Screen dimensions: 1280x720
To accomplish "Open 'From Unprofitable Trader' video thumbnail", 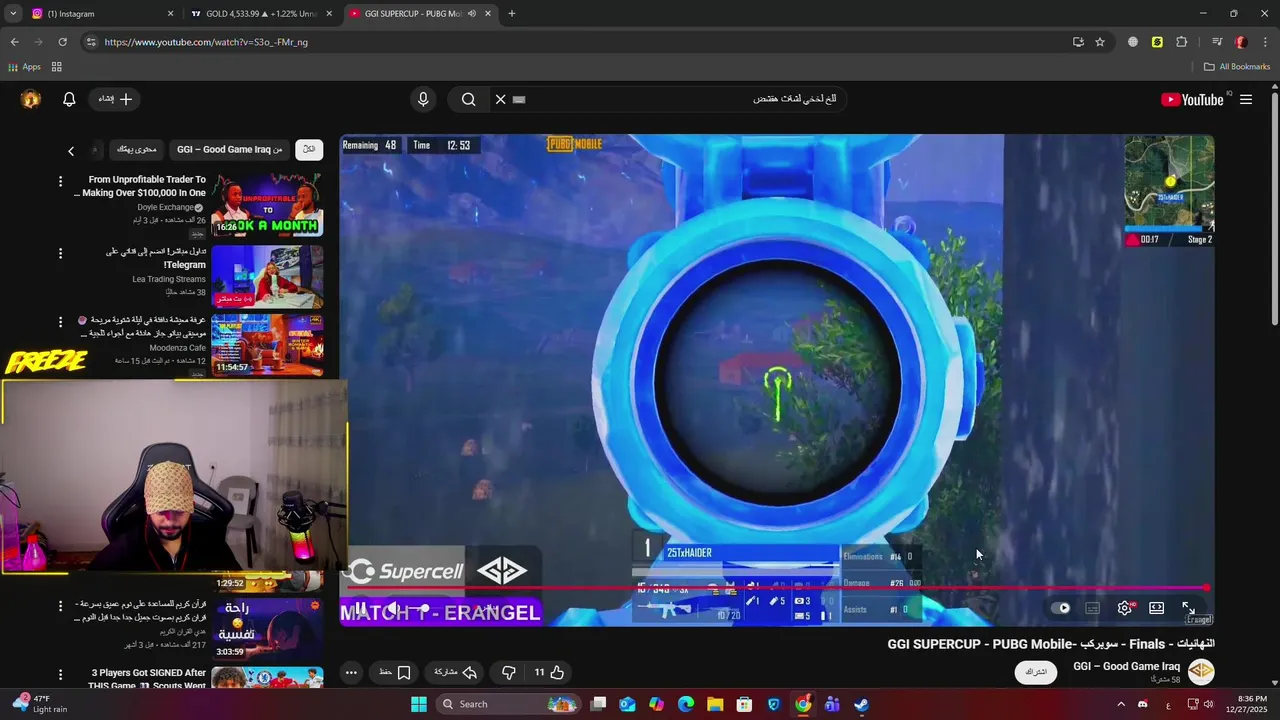I will (267, 205).
